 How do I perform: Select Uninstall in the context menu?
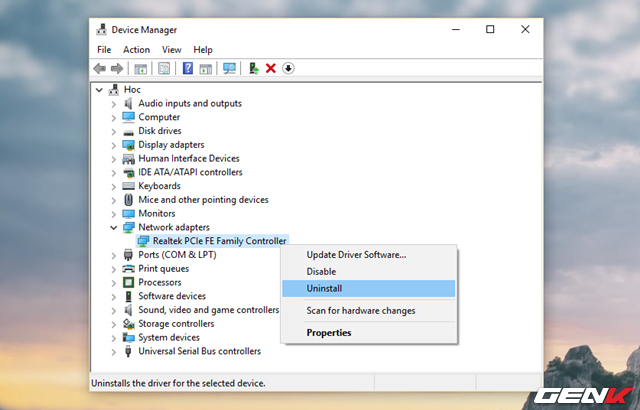(369, 288)
